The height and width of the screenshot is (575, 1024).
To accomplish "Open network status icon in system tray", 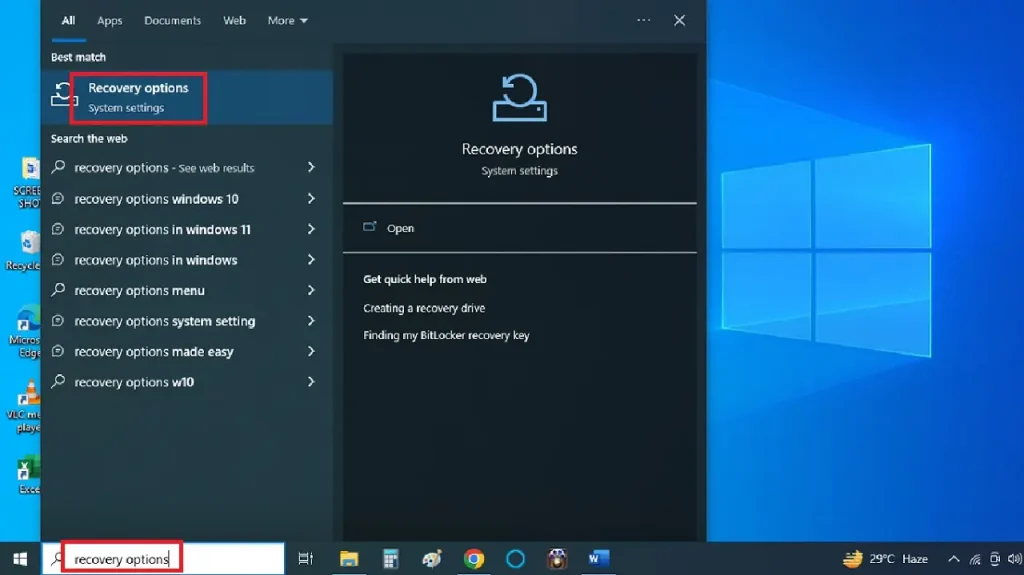I will coord(975,559).
